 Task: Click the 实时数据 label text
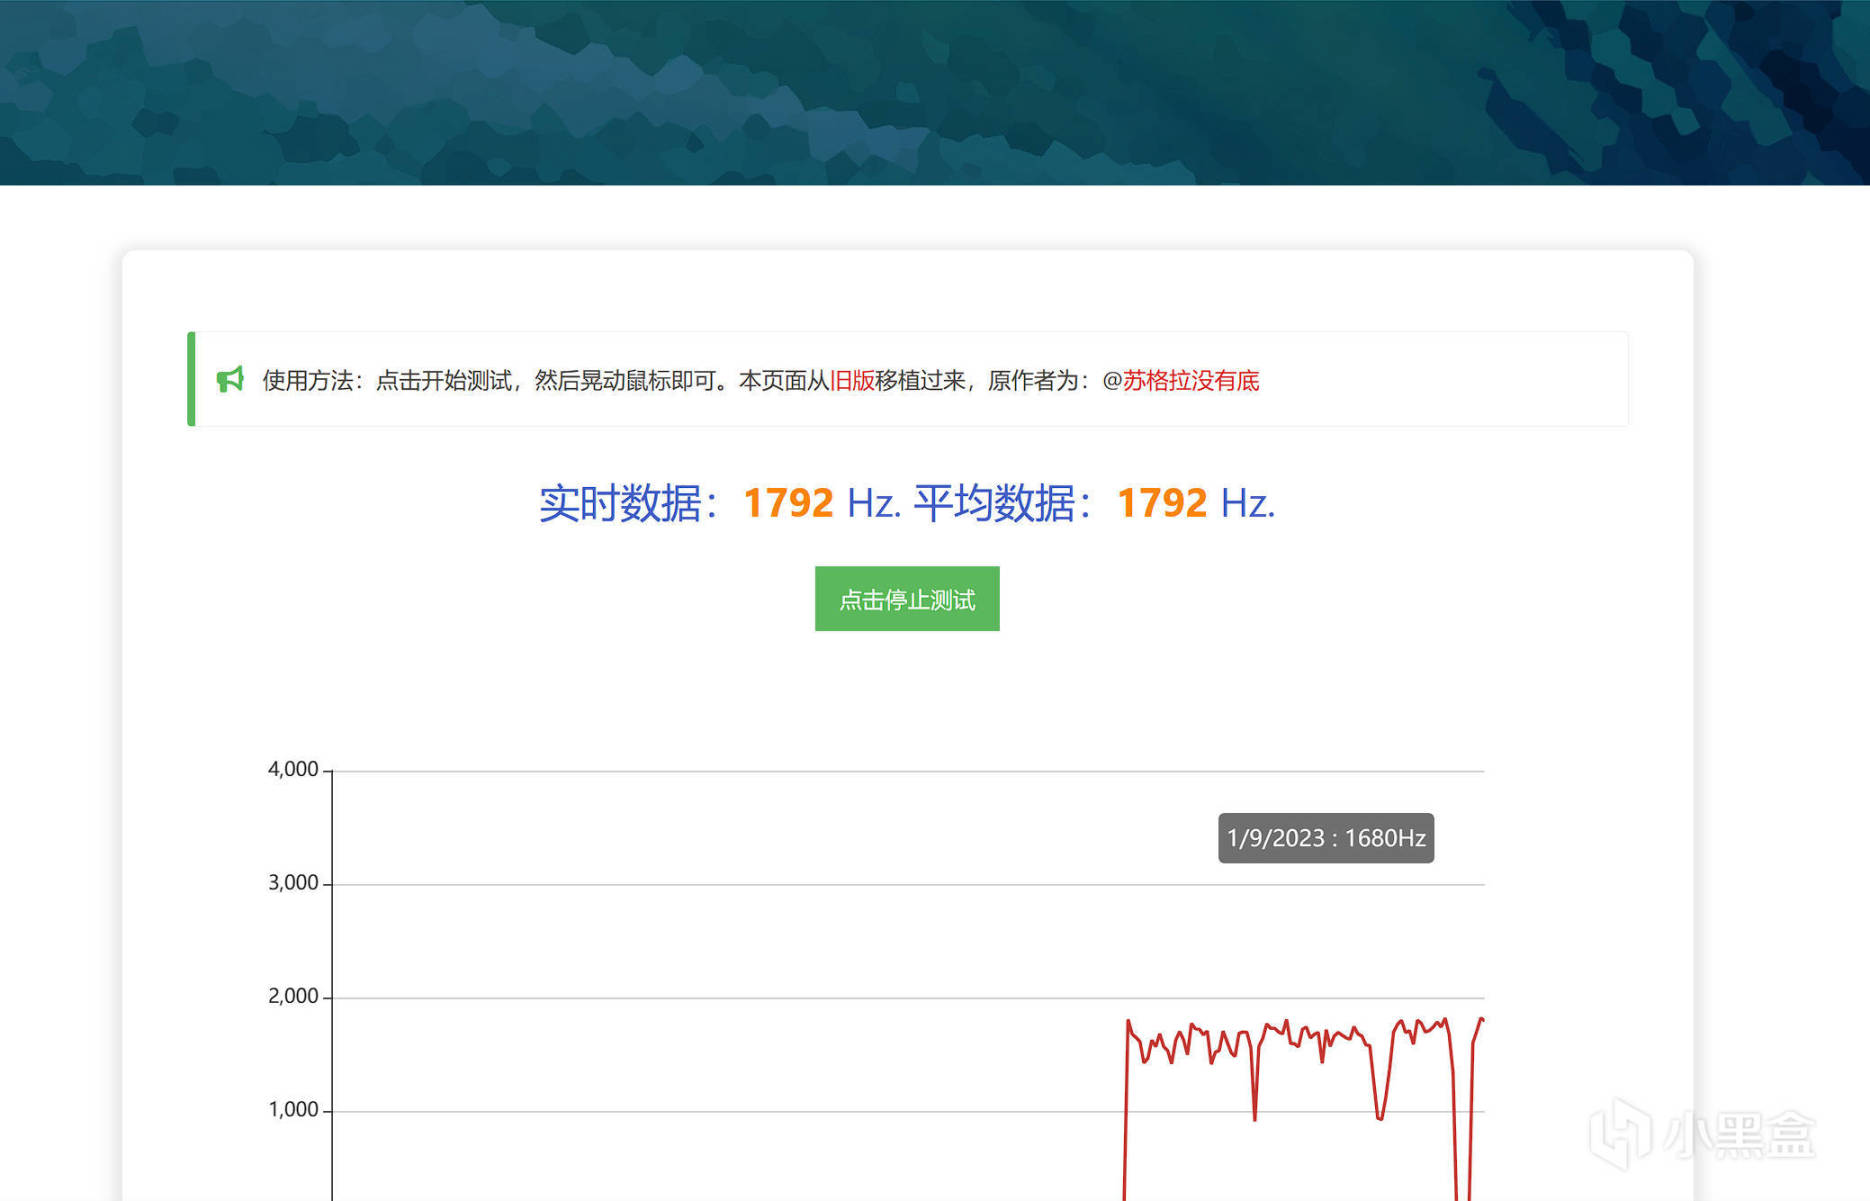620,503
